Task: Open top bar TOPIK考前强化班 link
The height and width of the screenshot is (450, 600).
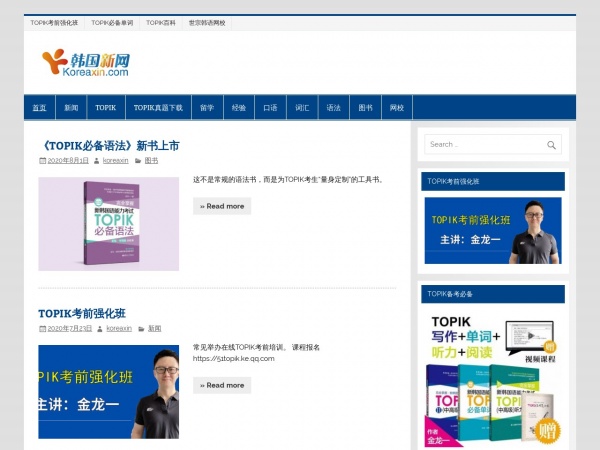Action: click(x=54, y=23)
